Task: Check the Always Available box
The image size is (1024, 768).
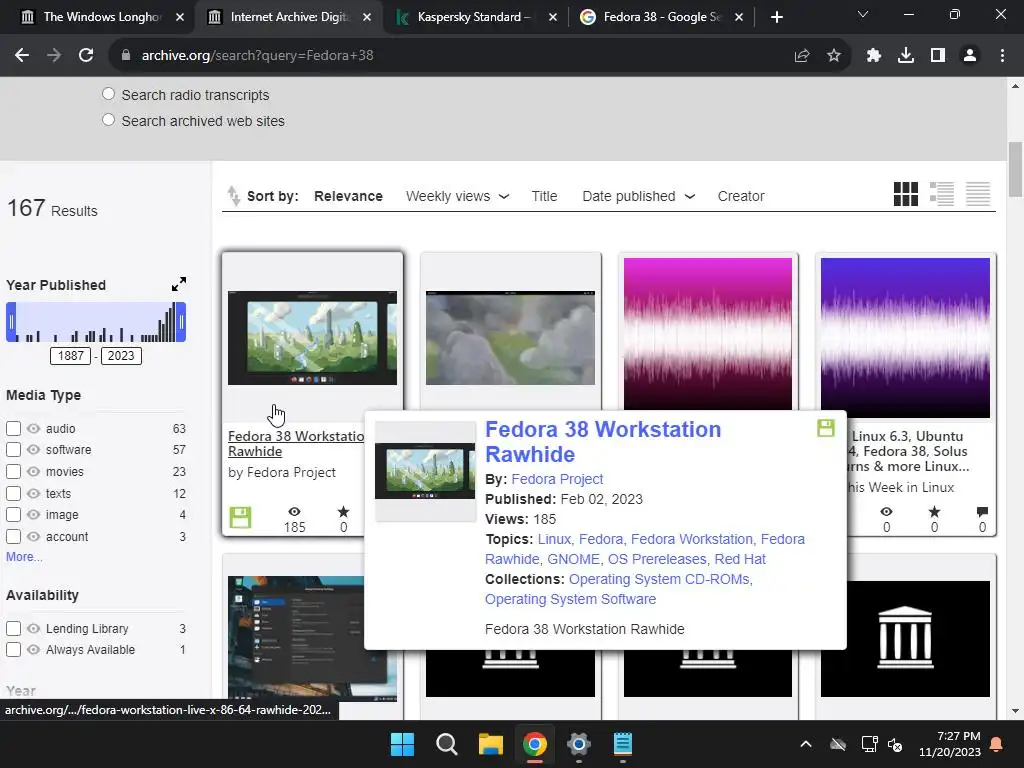Action: [x=13, y=650]
